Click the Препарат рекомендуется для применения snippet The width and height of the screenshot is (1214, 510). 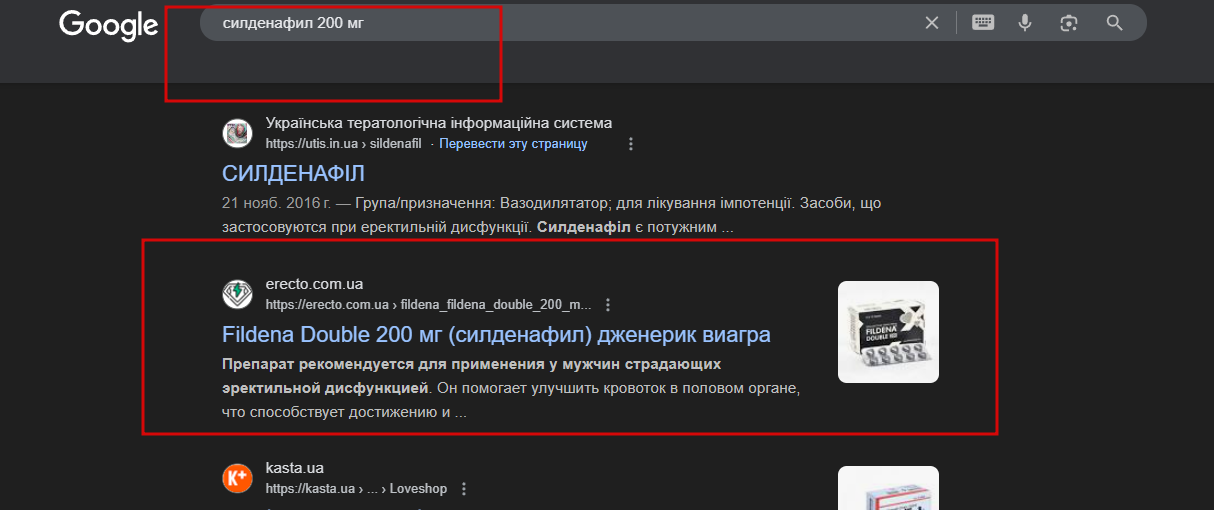[511, 387]
